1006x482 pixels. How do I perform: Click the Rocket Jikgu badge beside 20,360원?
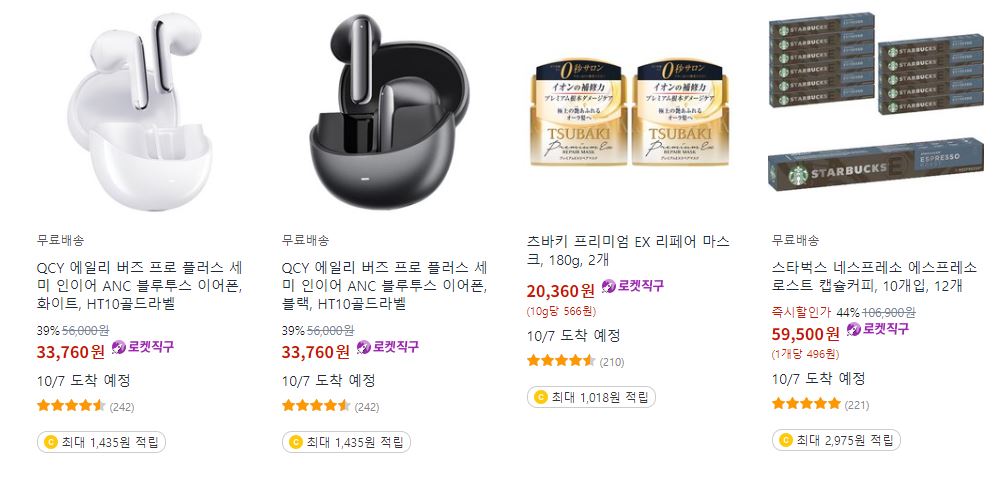pyautogui.click(x=633, y=286)
